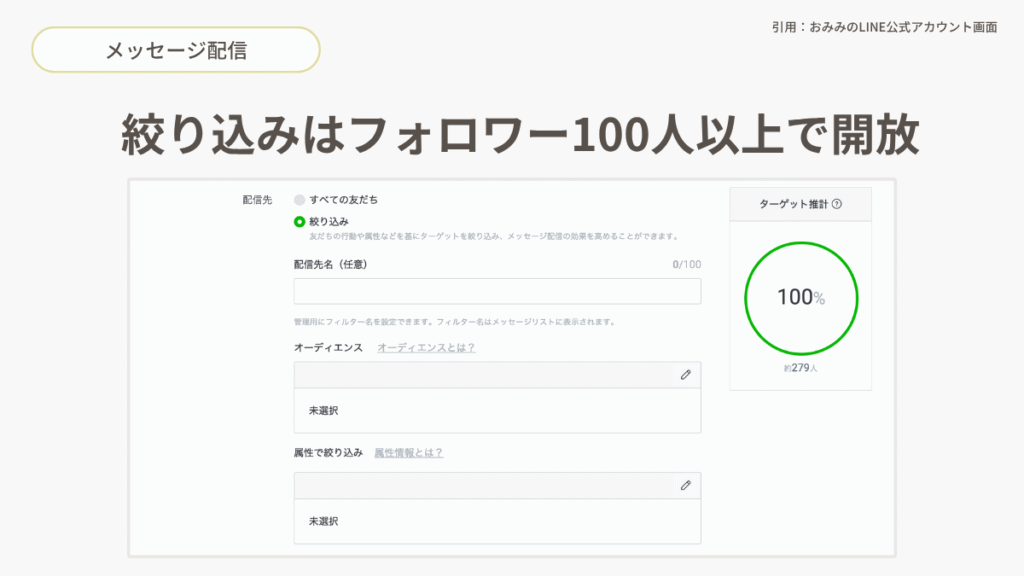
Task: Click the help icon beside ターゲット推計
Action: click(x=837, y=204)
